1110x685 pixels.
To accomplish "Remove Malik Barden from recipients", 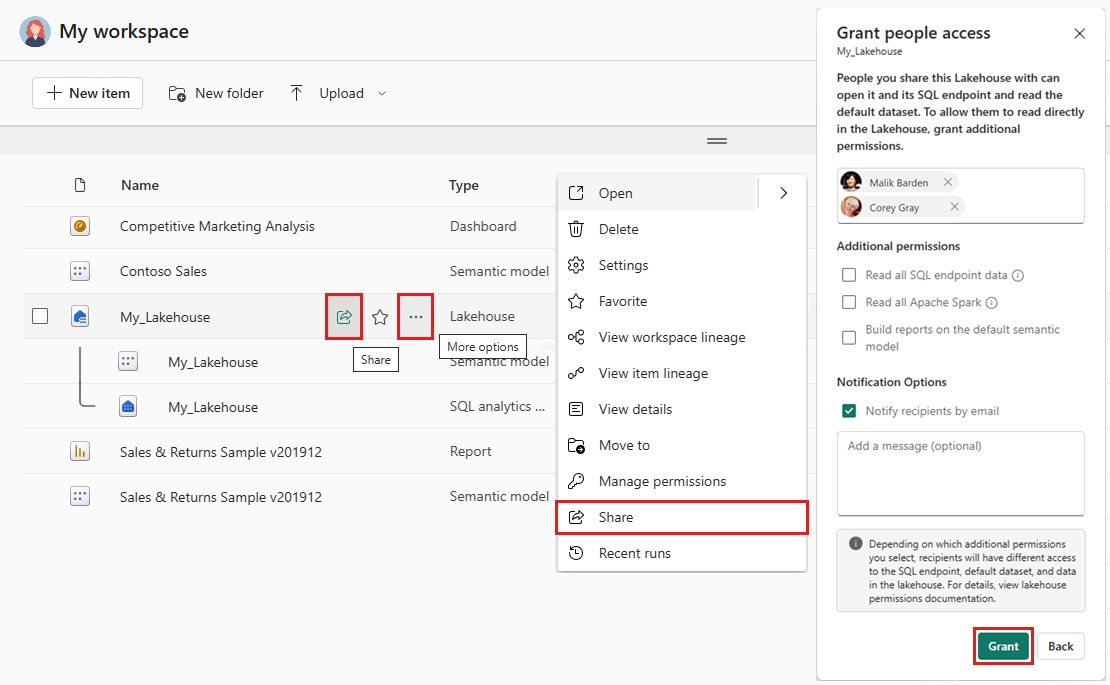I will pos(948,183).
